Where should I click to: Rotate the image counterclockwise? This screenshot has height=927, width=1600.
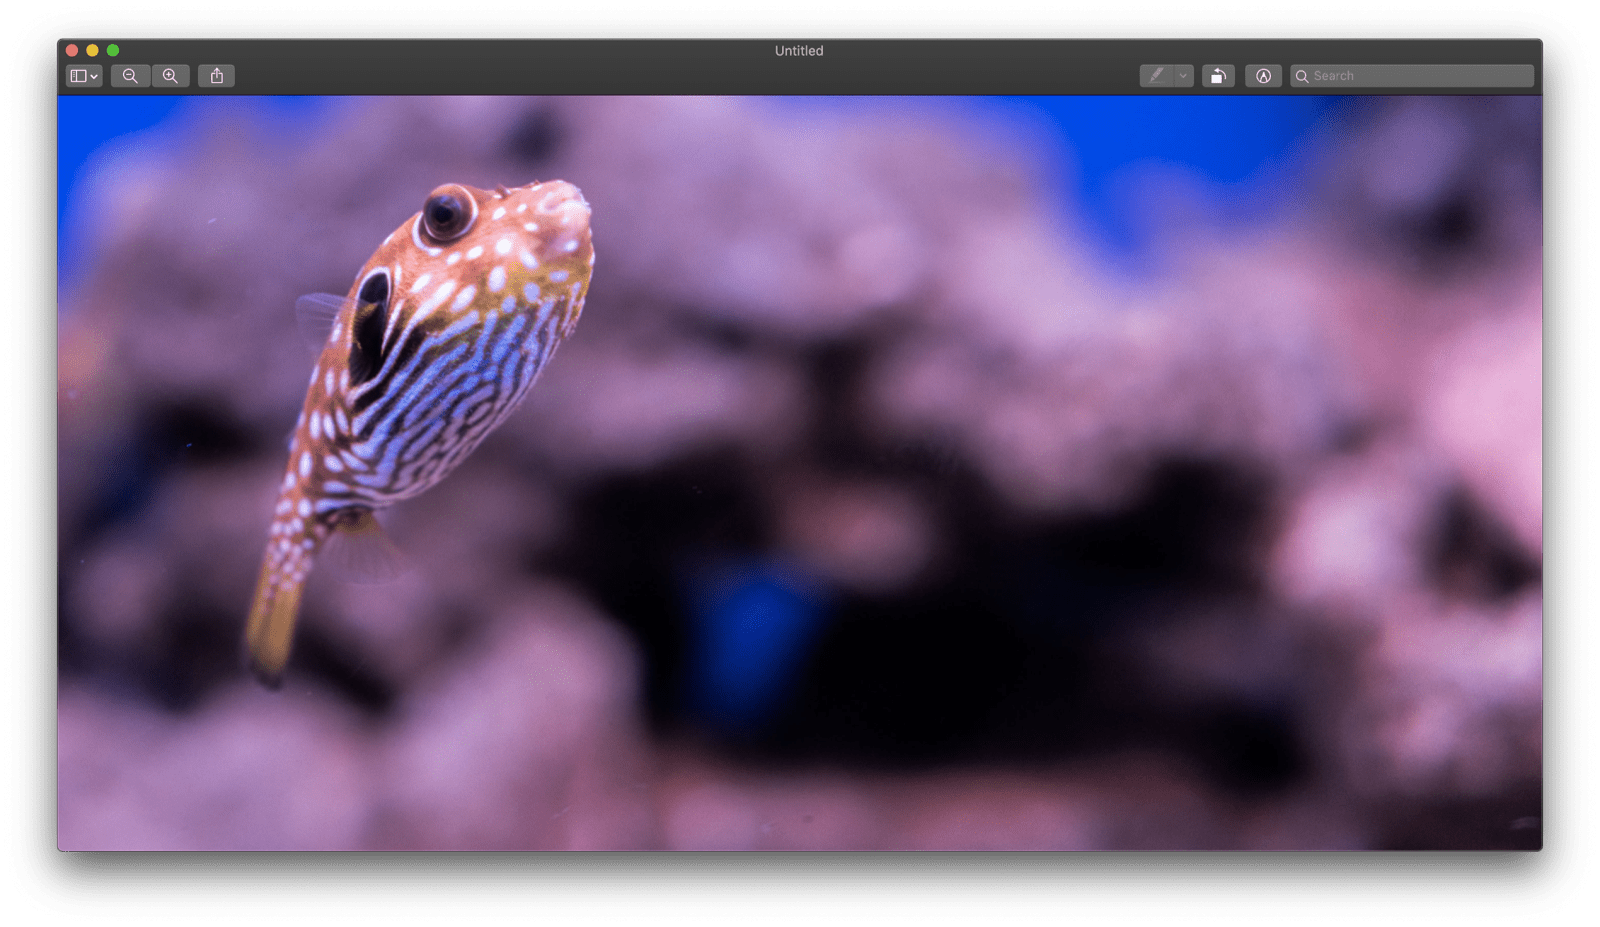1218,75
